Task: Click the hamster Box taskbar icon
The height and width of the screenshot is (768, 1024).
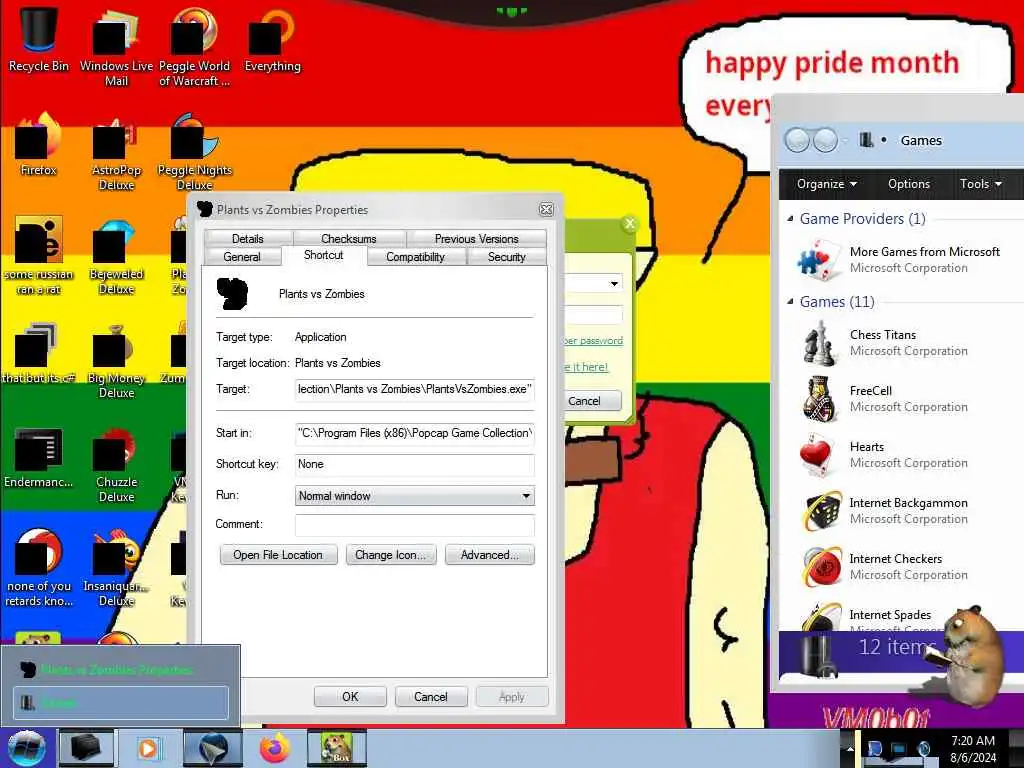Action: tap(337, 748)
